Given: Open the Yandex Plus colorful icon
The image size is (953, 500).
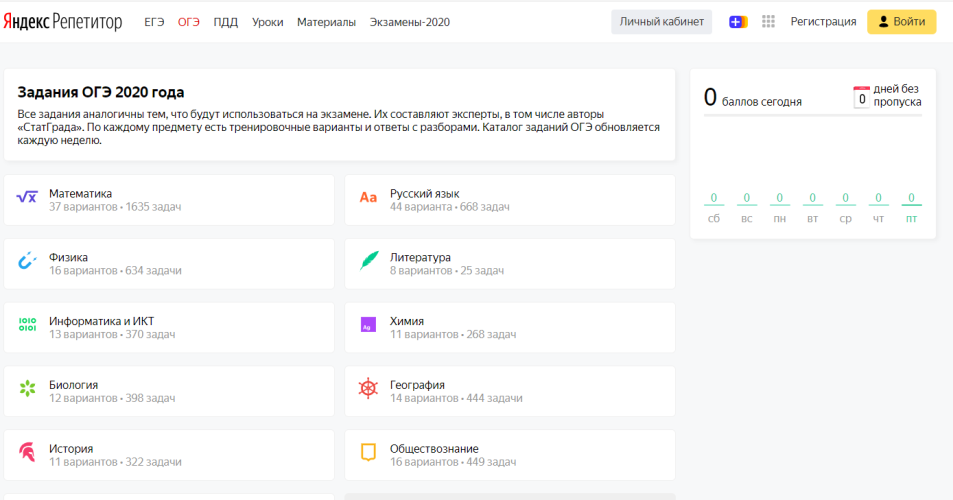Looking at the screenshot, I should [x=738, y=22].
